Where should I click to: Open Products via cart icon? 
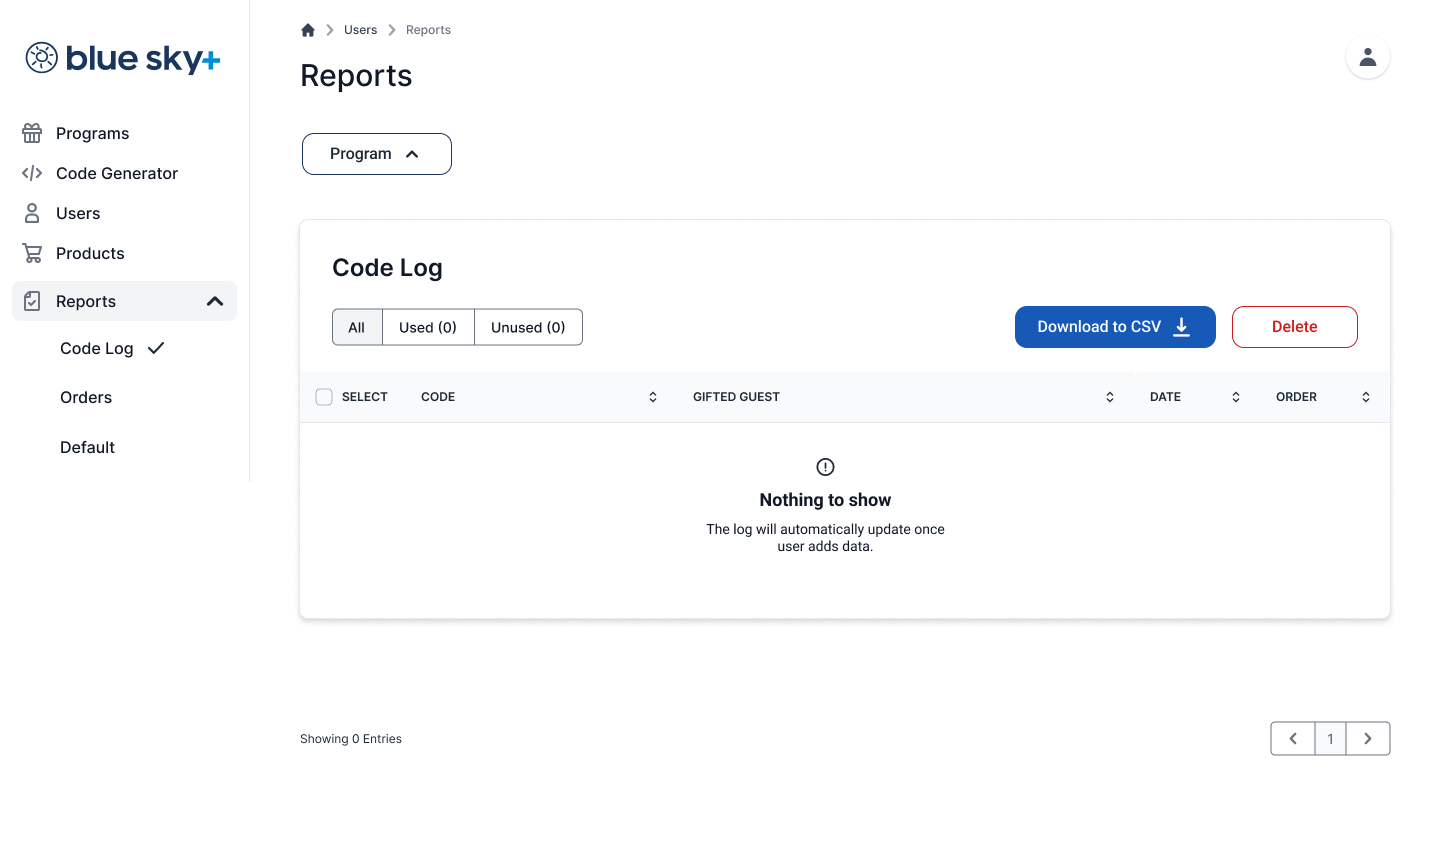(32, 253)
